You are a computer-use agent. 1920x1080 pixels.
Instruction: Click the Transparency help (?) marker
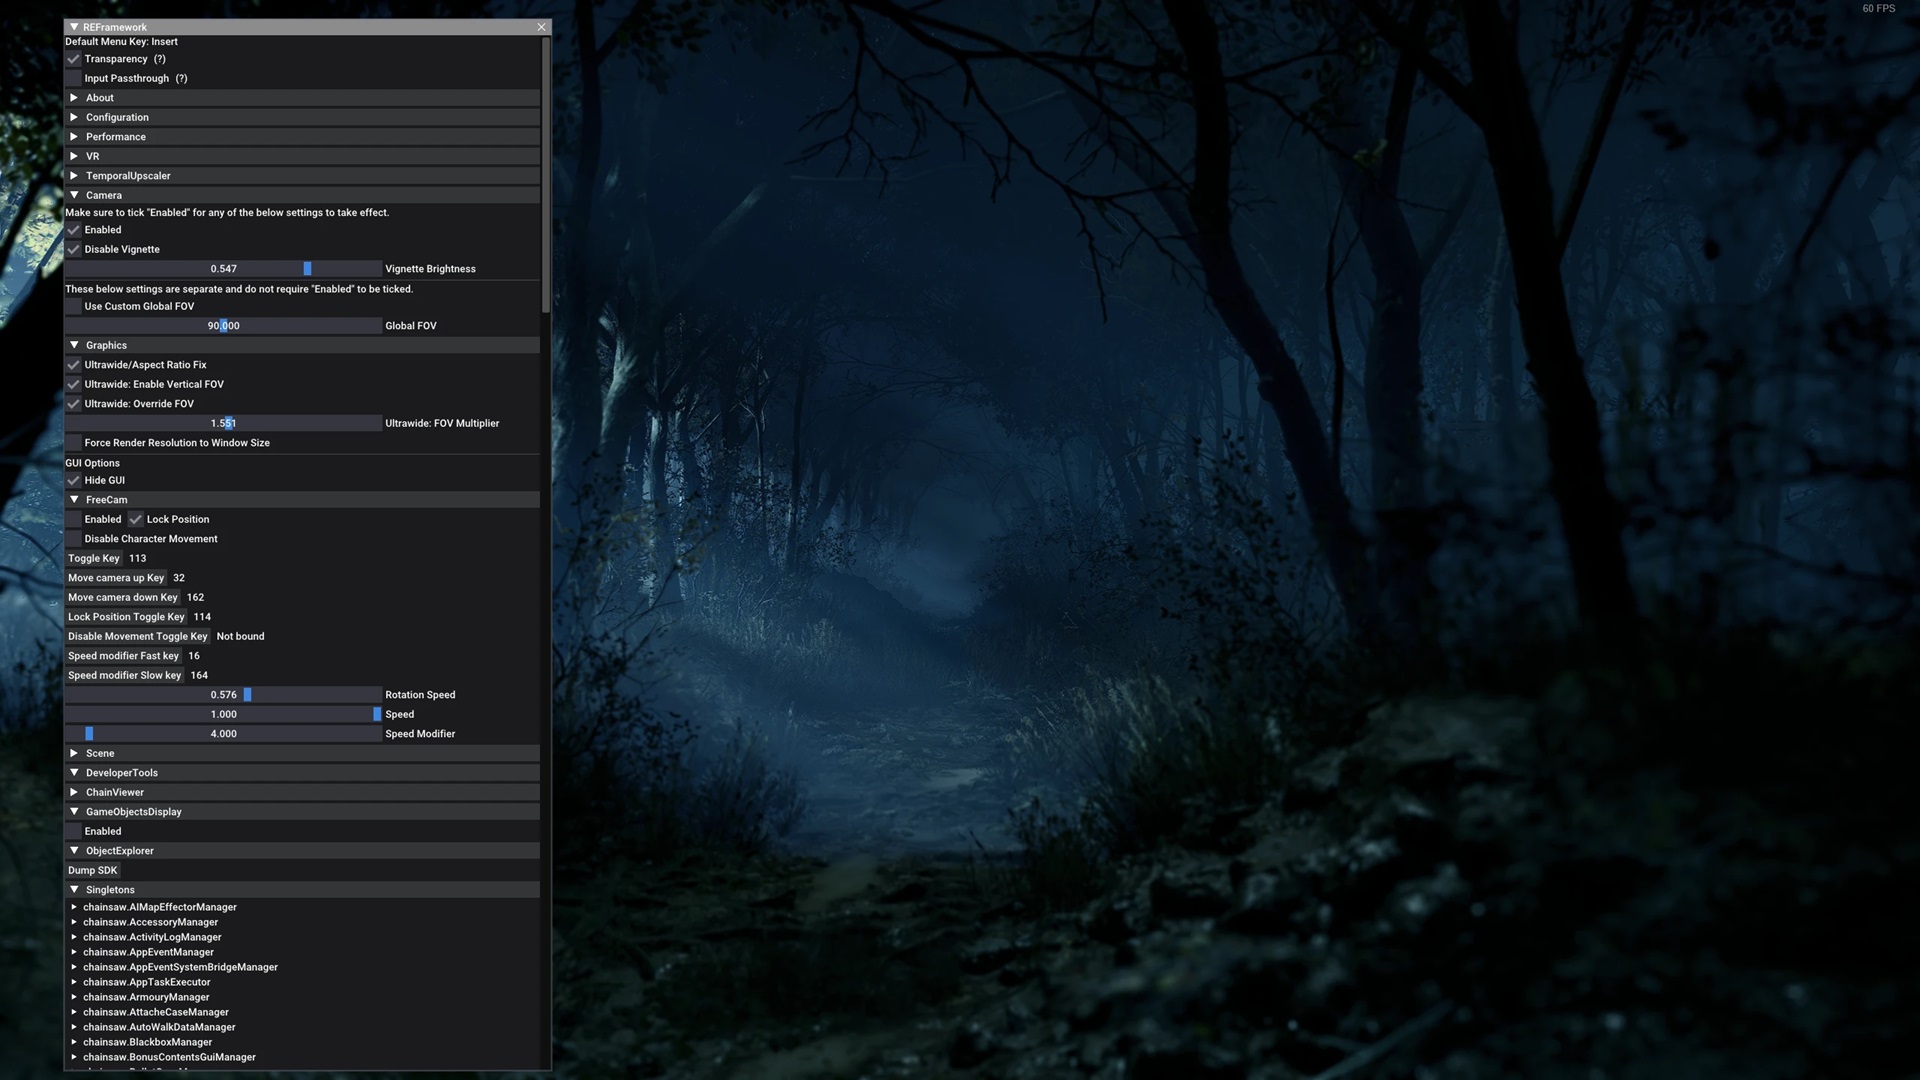[160, 59]
